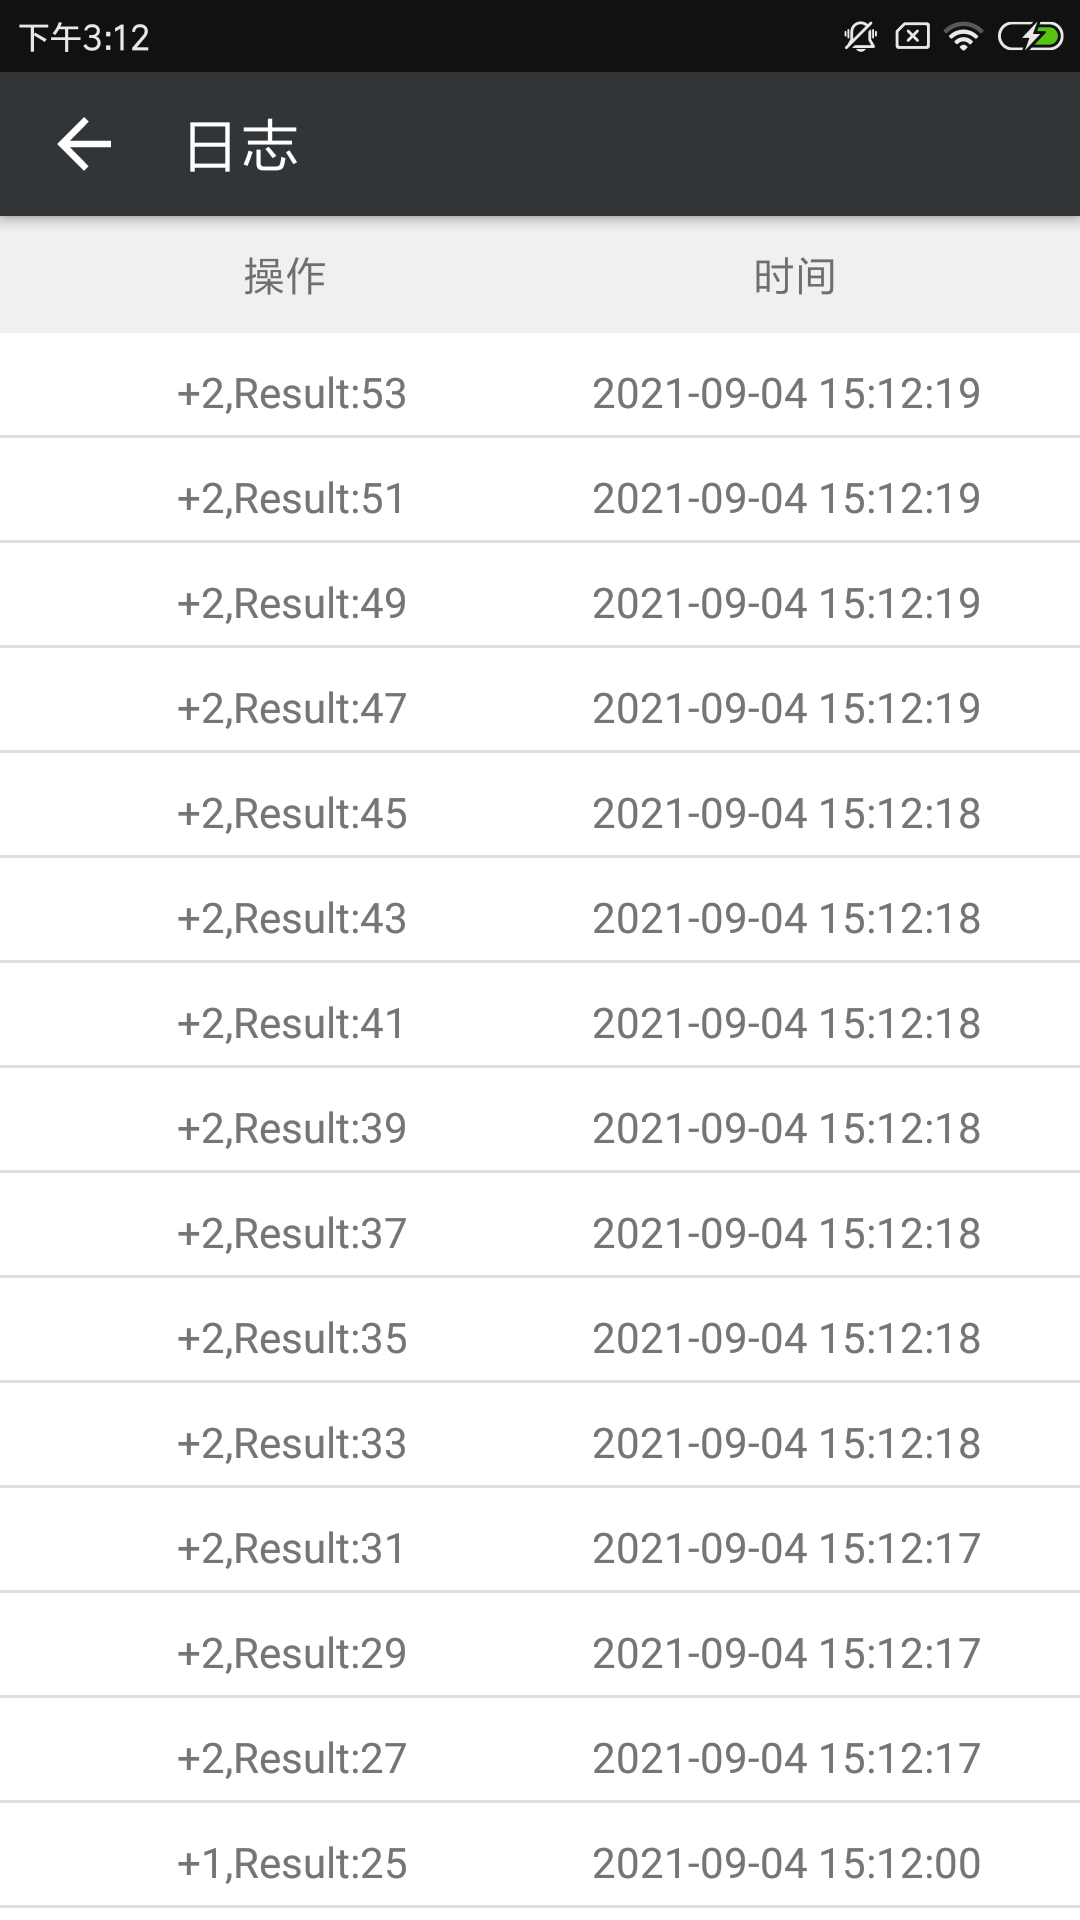Tap the 时间 column header
The width and height of the screenshot is (1080, 1920).
click(x=795, y=276)
